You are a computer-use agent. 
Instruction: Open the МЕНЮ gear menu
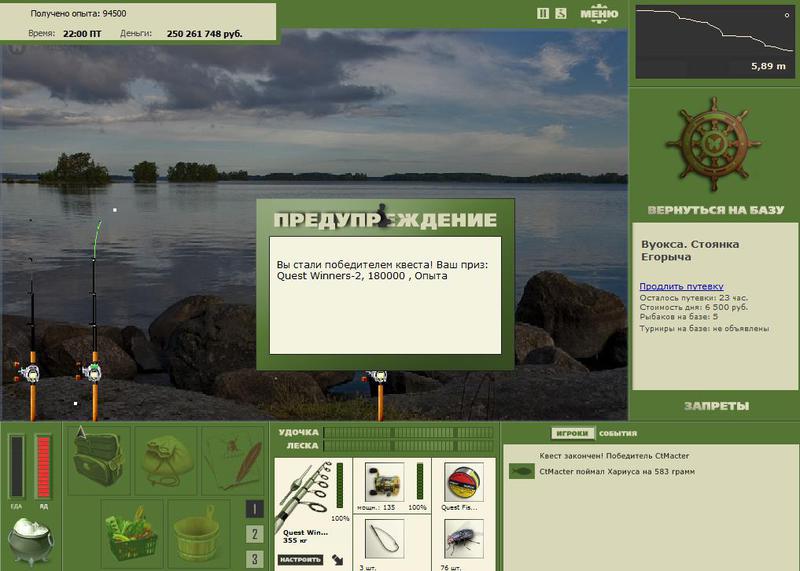(x=599, y=14)
